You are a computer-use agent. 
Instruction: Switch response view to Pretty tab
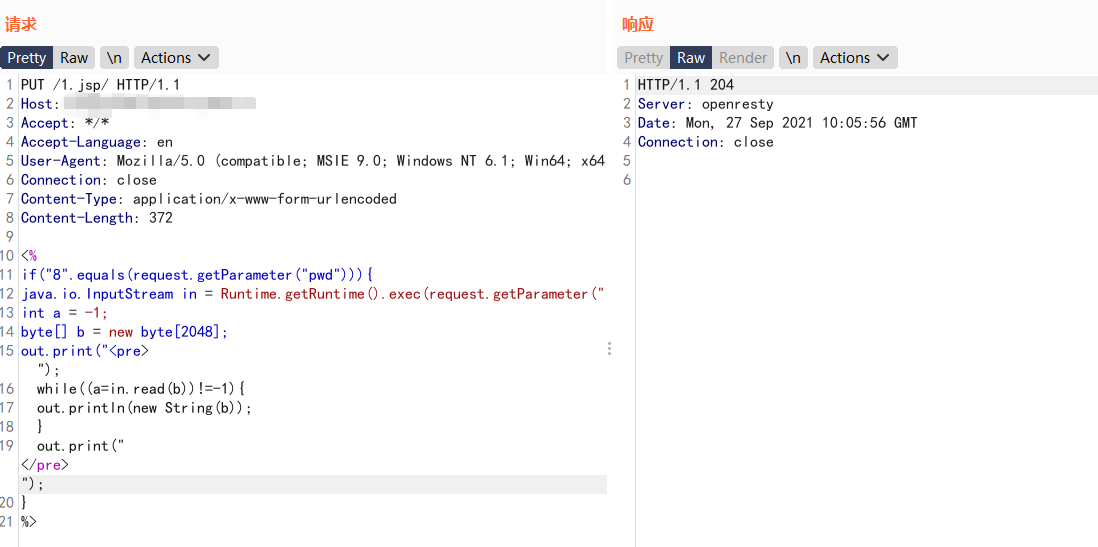click(x=643, y=57)
